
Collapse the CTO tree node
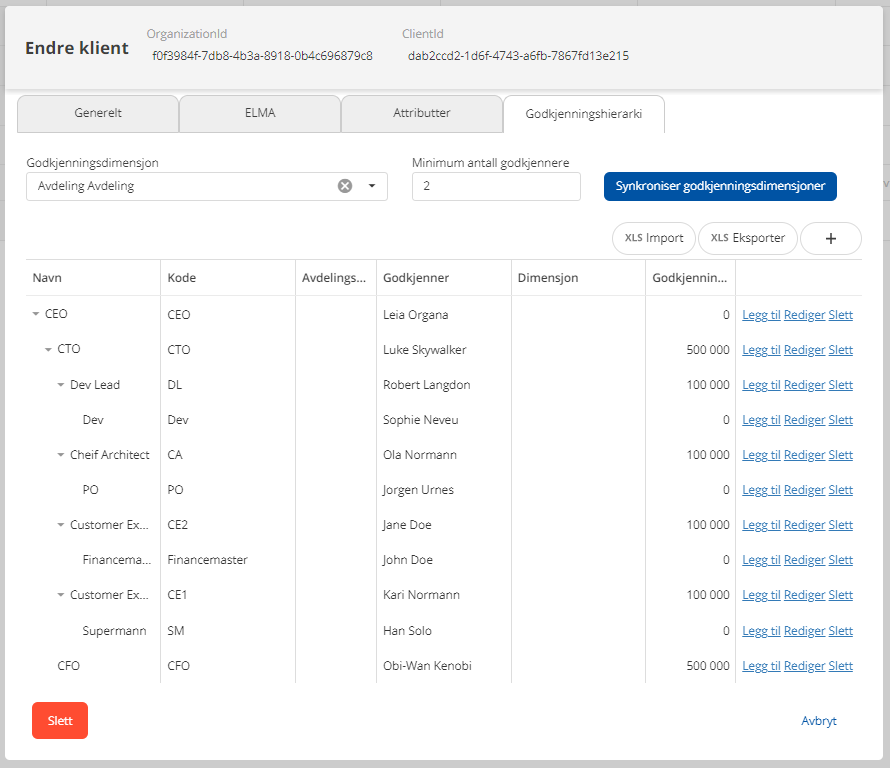click(48, 350)
